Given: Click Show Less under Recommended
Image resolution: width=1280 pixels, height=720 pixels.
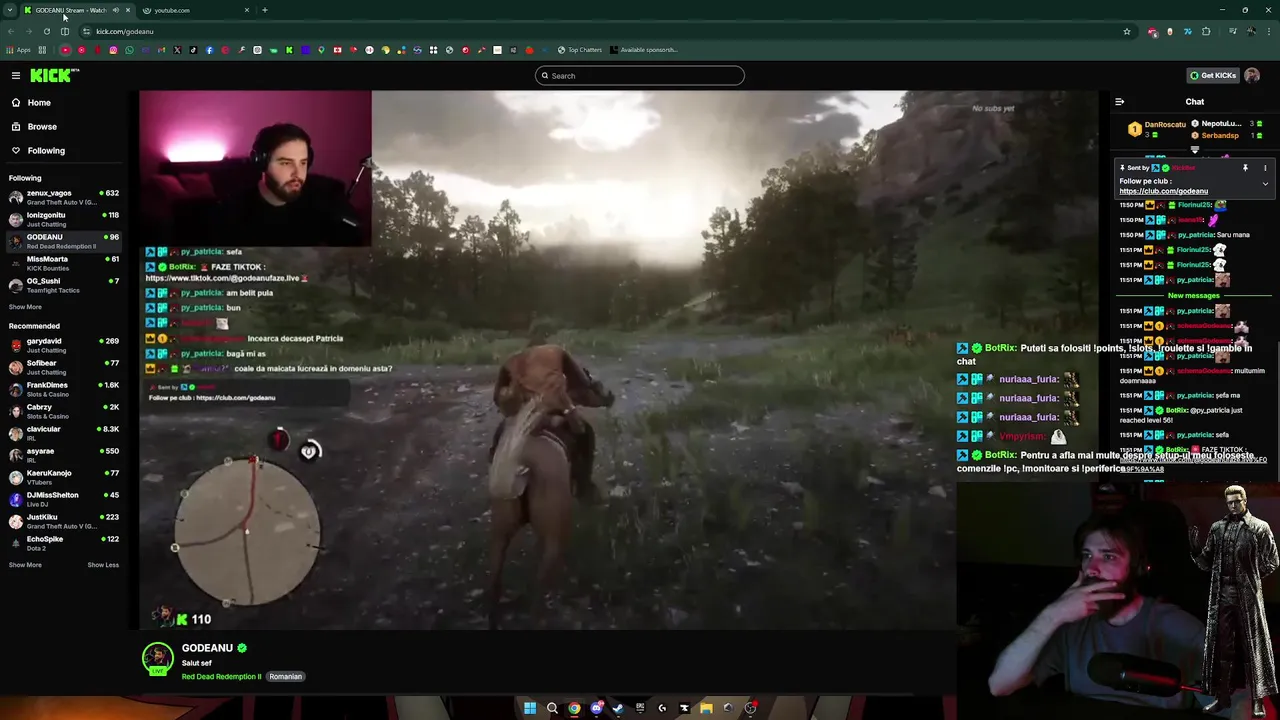Looking at the screenshot, I should click(103, 565).
